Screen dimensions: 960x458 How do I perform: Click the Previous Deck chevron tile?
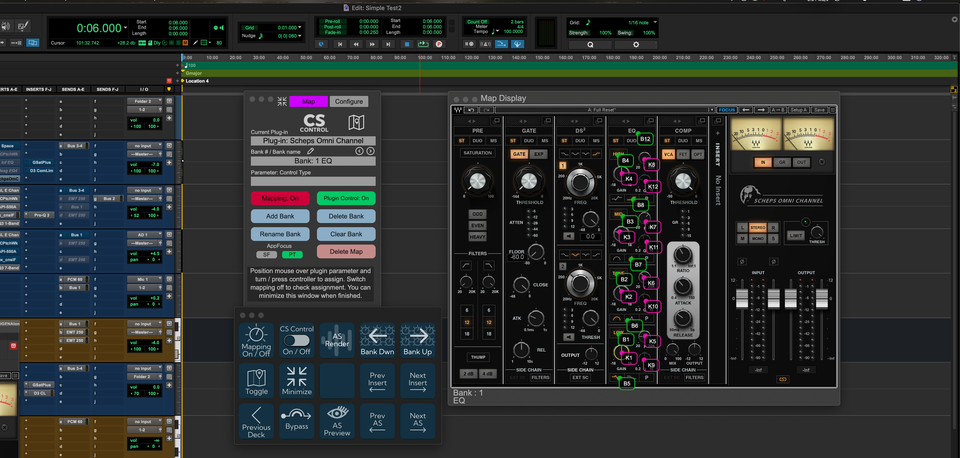257,420
